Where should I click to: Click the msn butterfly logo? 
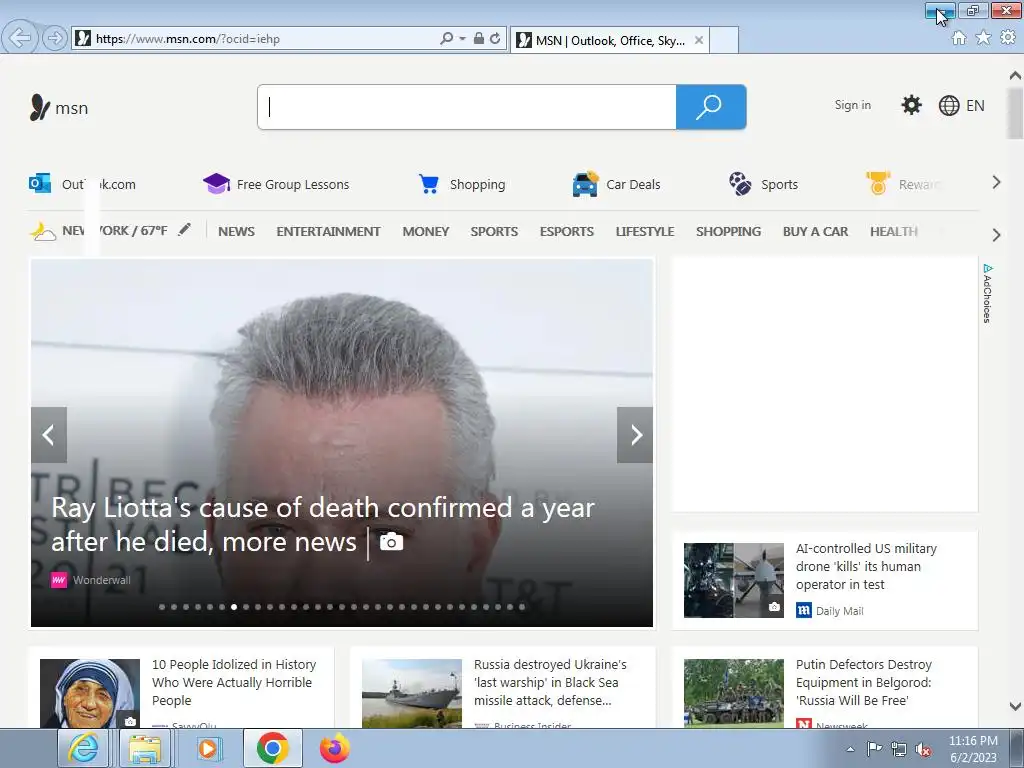click(x=59, y=108)
